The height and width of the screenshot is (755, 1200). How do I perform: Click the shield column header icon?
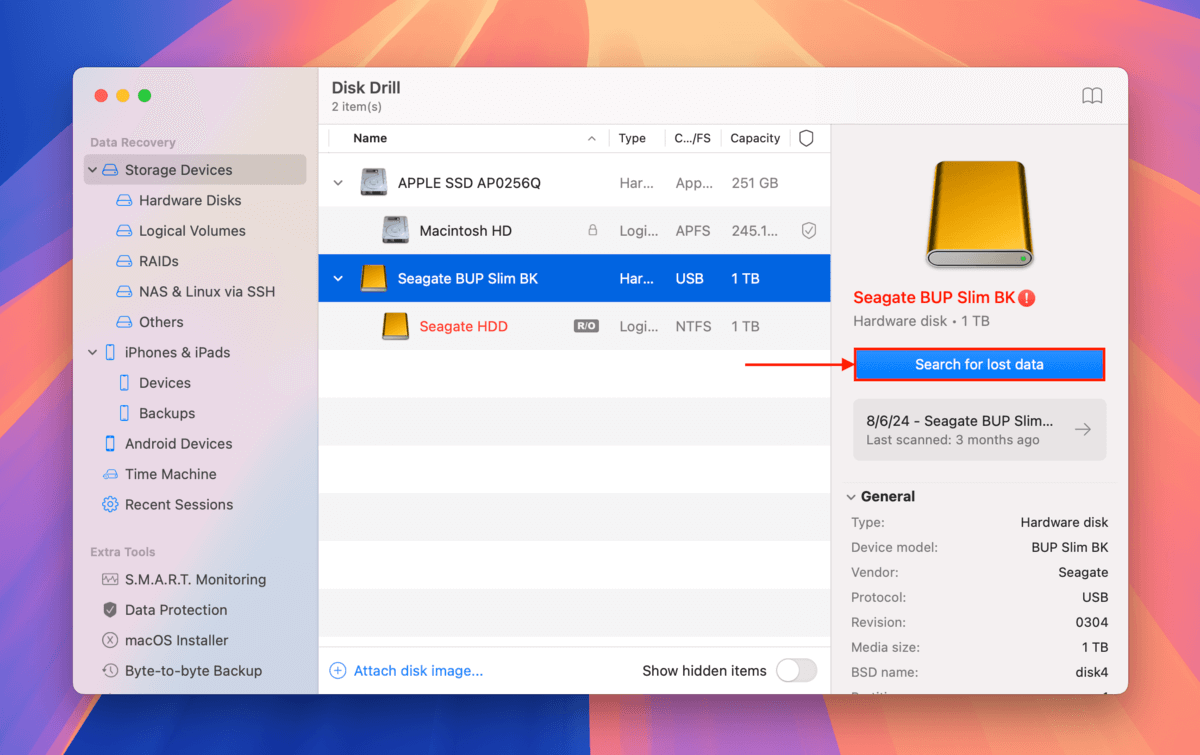pyautogui.click(x=807, y=138)
